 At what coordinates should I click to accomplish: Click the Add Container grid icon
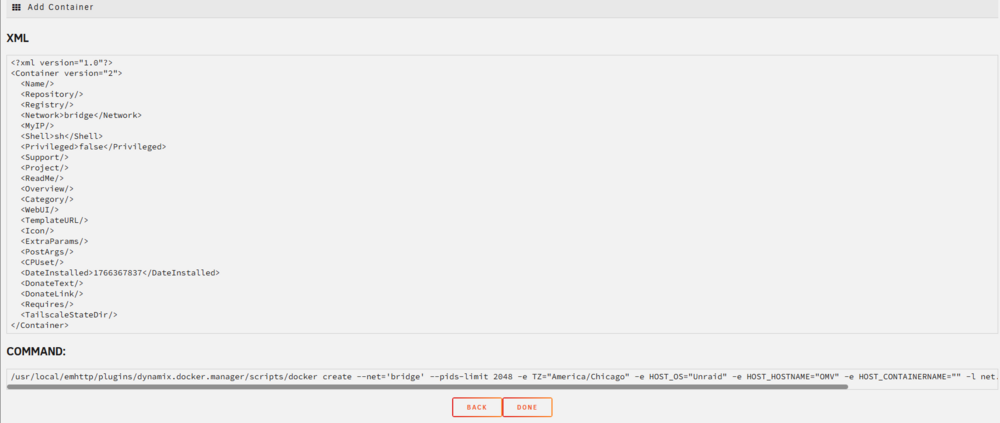pos(17,8)
